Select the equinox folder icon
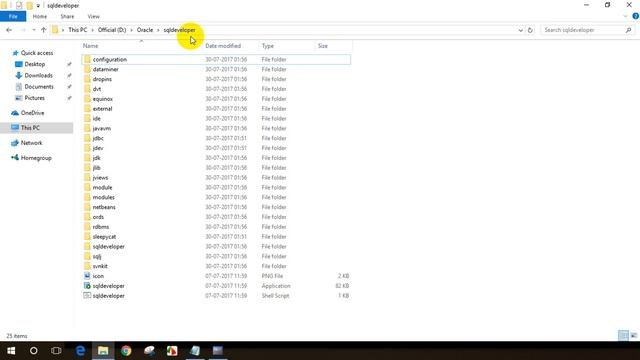Viewport: 640px width, 360px height. pyautogui.click(x=87, y=99)
